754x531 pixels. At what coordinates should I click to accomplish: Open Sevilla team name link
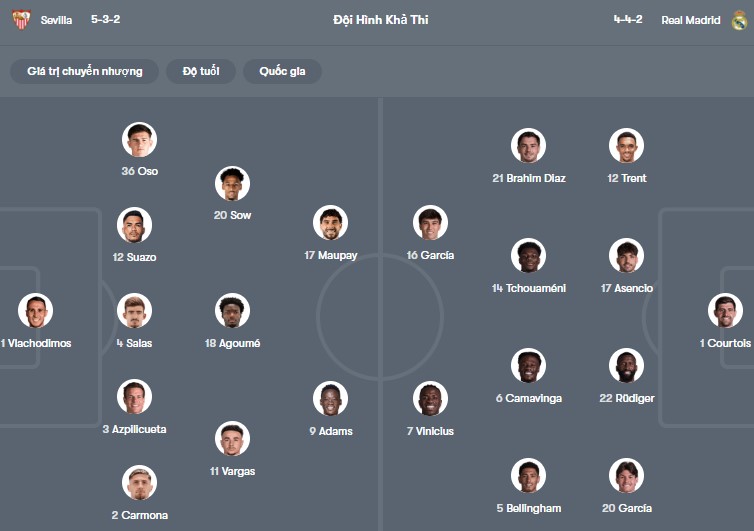click(x=56, y=20)
